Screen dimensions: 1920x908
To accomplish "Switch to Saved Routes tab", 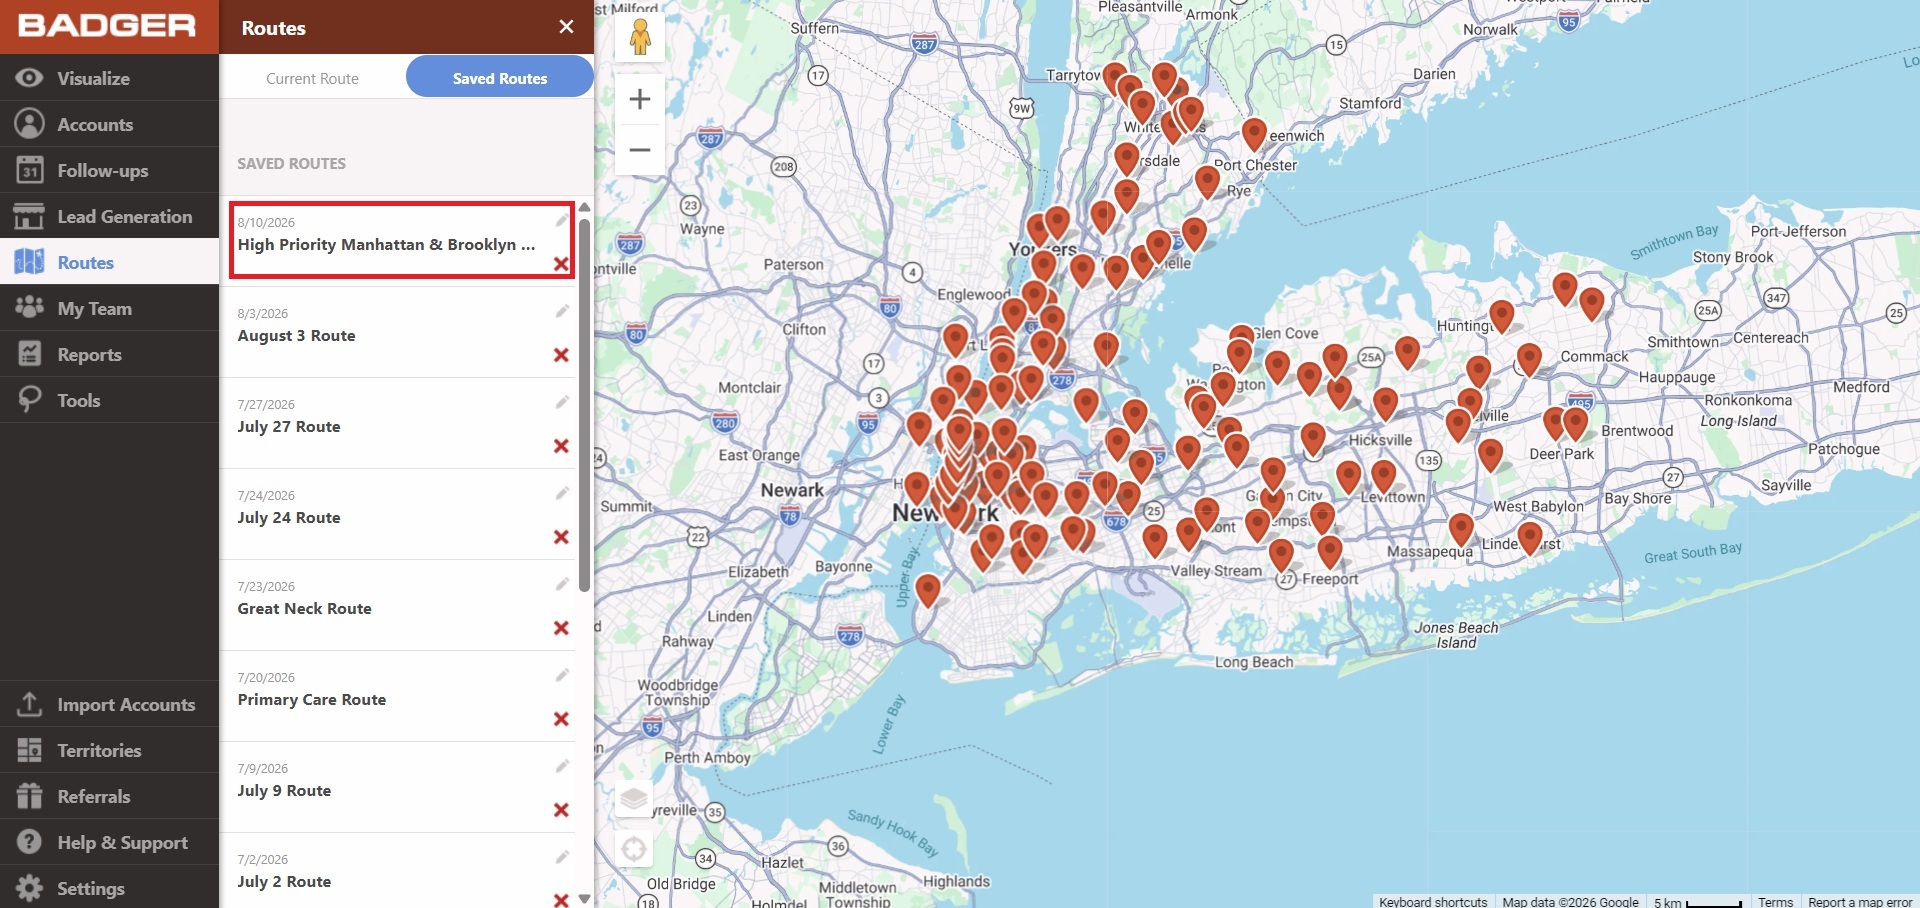I will tap(500, 77).
